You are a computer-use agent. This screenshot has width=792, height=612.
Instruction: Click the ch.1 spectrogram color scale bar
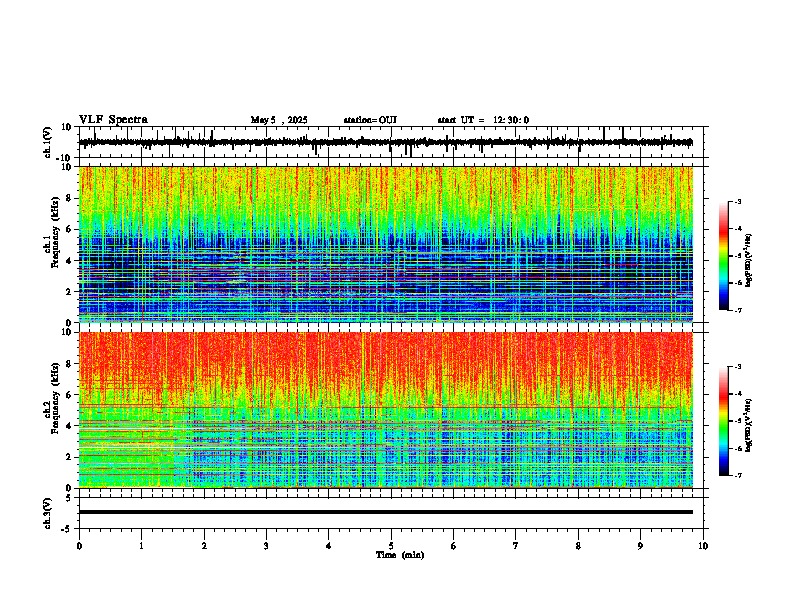724,256
